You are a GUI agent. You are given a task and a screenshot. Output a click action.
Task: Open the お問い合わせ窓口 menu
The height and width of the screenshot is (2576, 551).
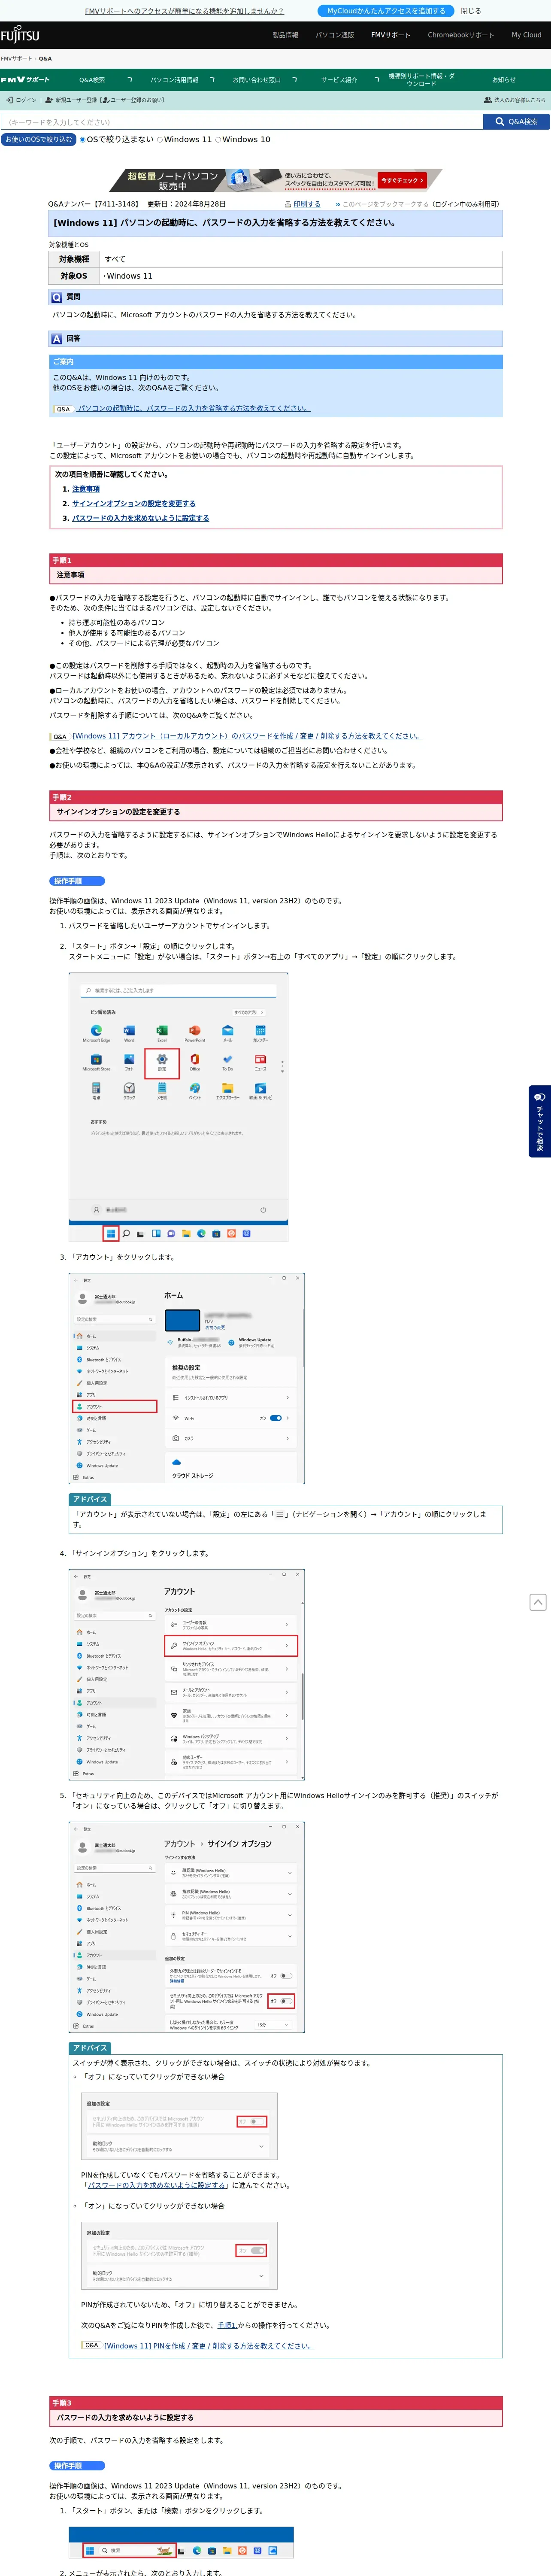pyautogui.click(x=257, y=80)
